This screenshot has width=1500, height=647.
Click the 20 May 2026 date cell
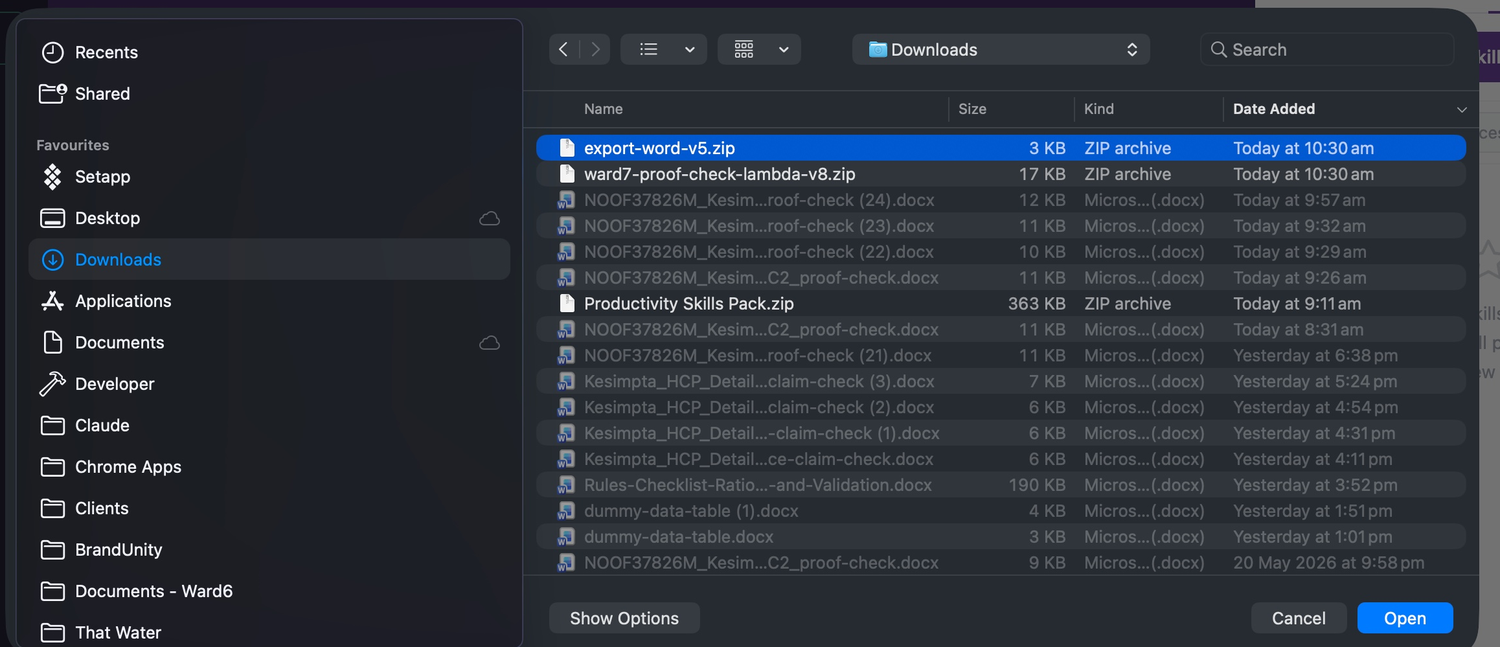(1329, 563)
